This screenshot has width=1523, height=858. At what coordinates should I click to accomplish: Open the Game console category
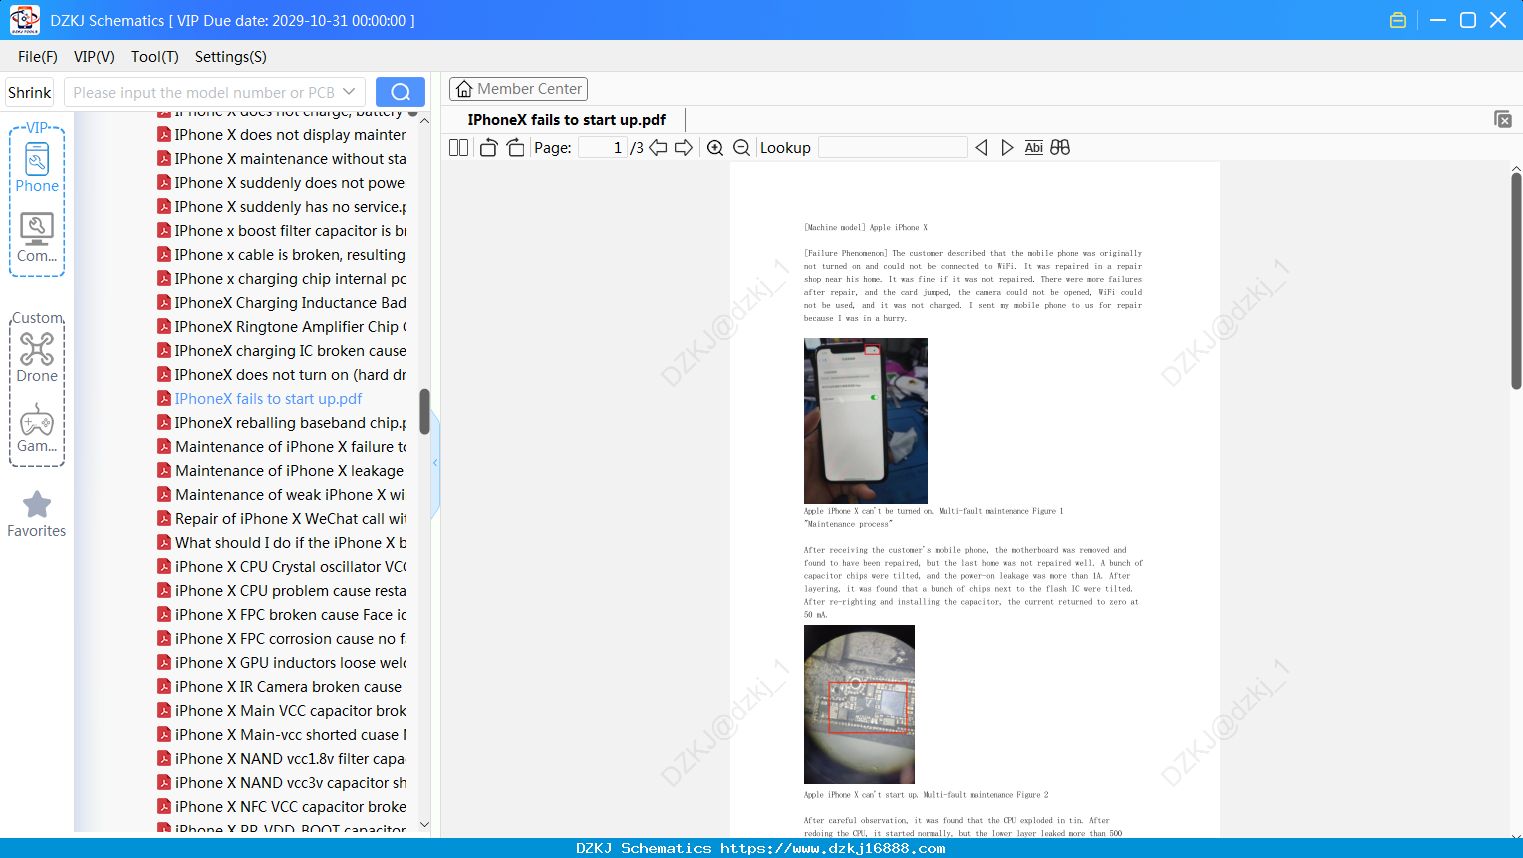coord(37,428)
